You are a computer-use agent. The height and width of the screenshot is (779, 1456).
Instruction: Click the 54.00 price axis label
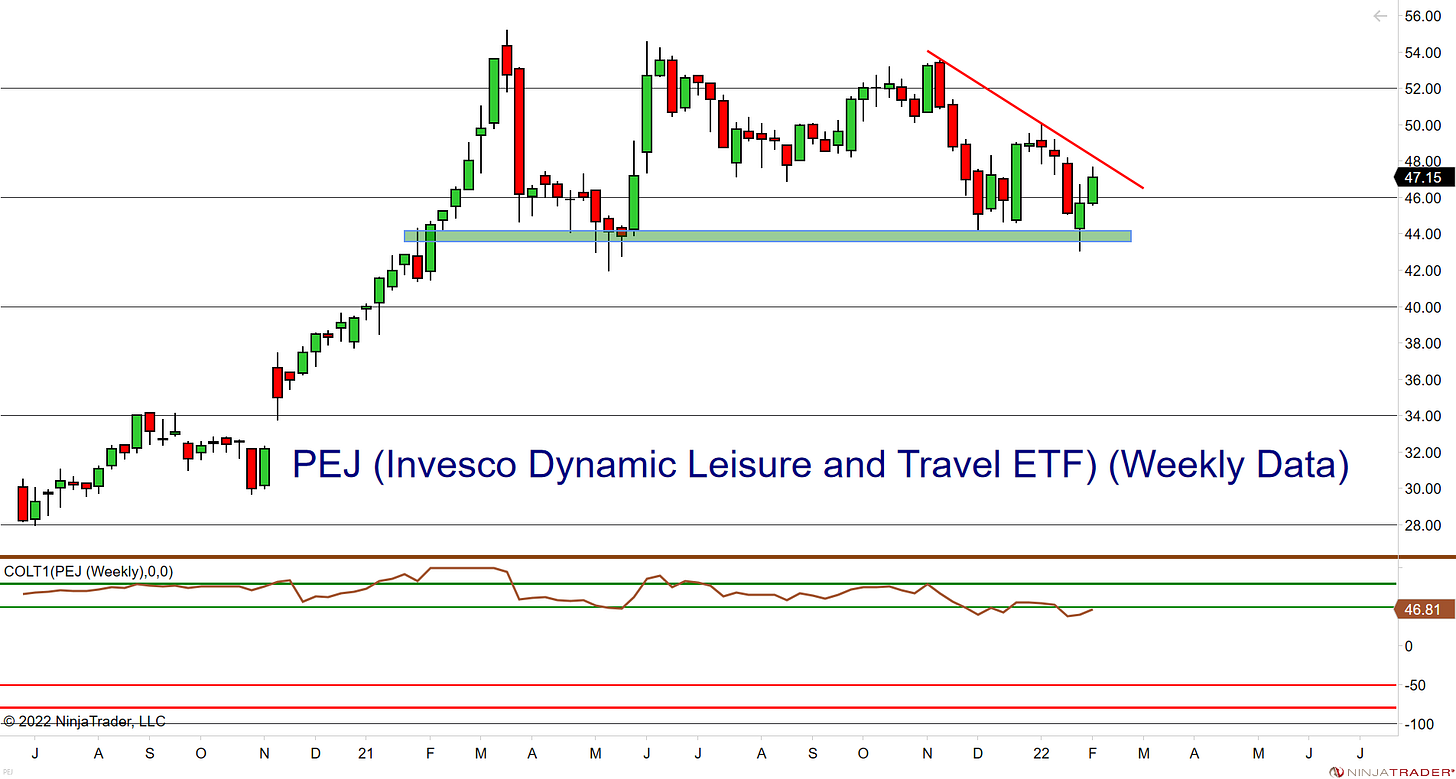pos(1423,52)
